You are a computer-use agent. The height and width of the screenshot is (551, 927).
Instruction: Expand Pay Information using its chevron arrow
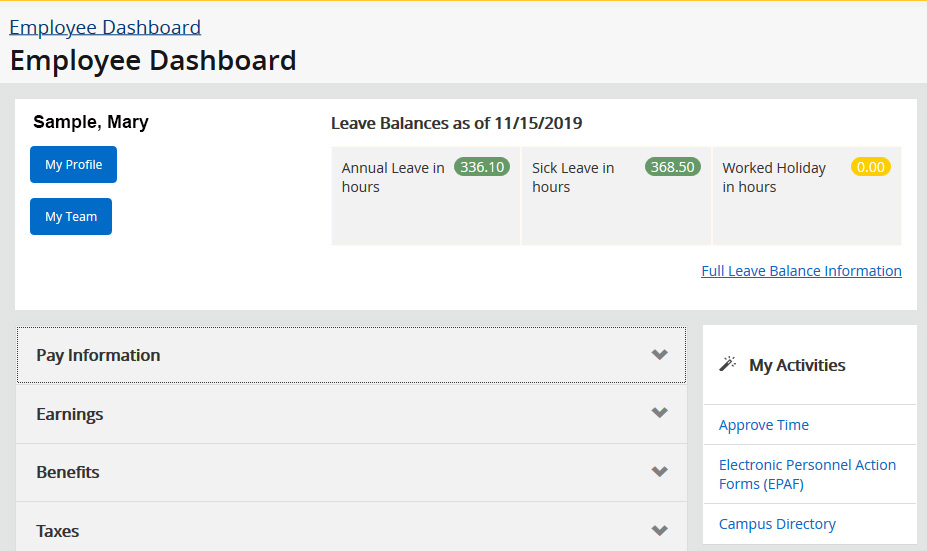[659, 355]
